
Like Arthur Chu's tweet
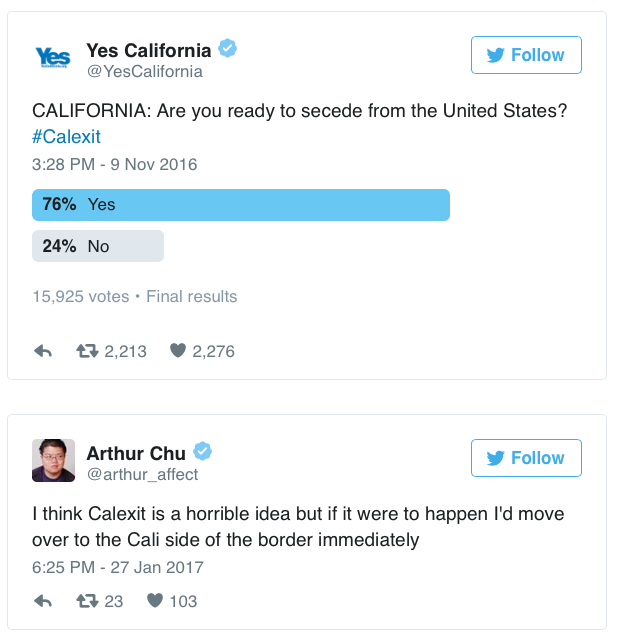point(155,601)
